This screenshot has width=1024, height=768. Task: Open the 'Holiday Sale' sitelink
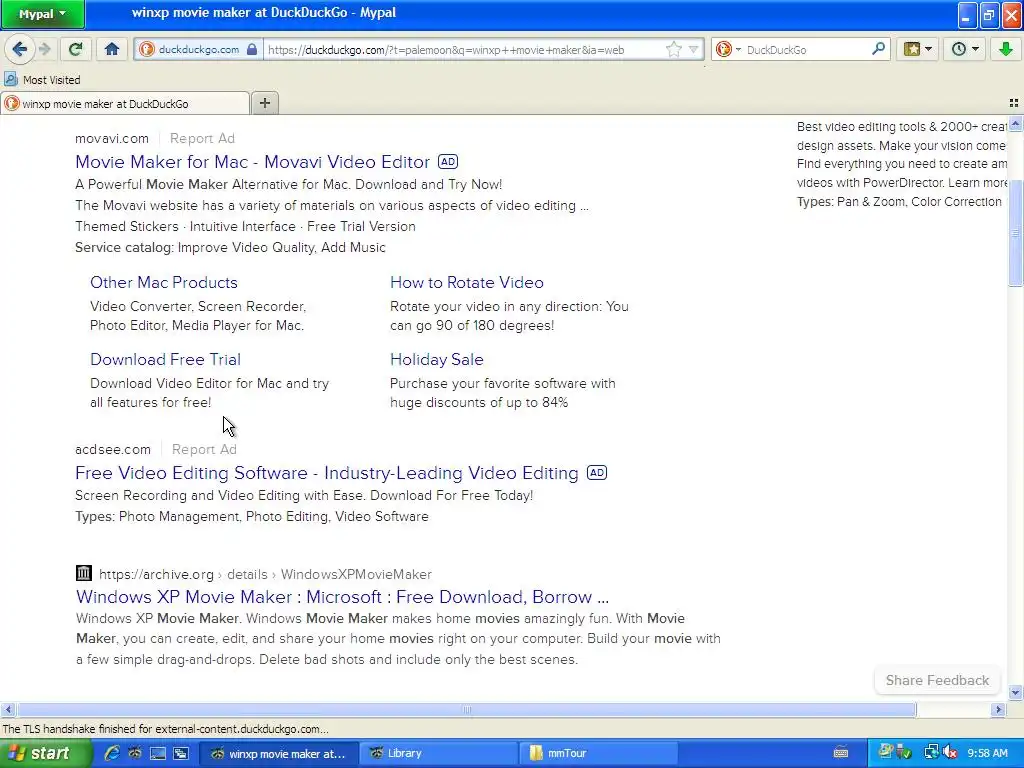click(x=437, y=360)
